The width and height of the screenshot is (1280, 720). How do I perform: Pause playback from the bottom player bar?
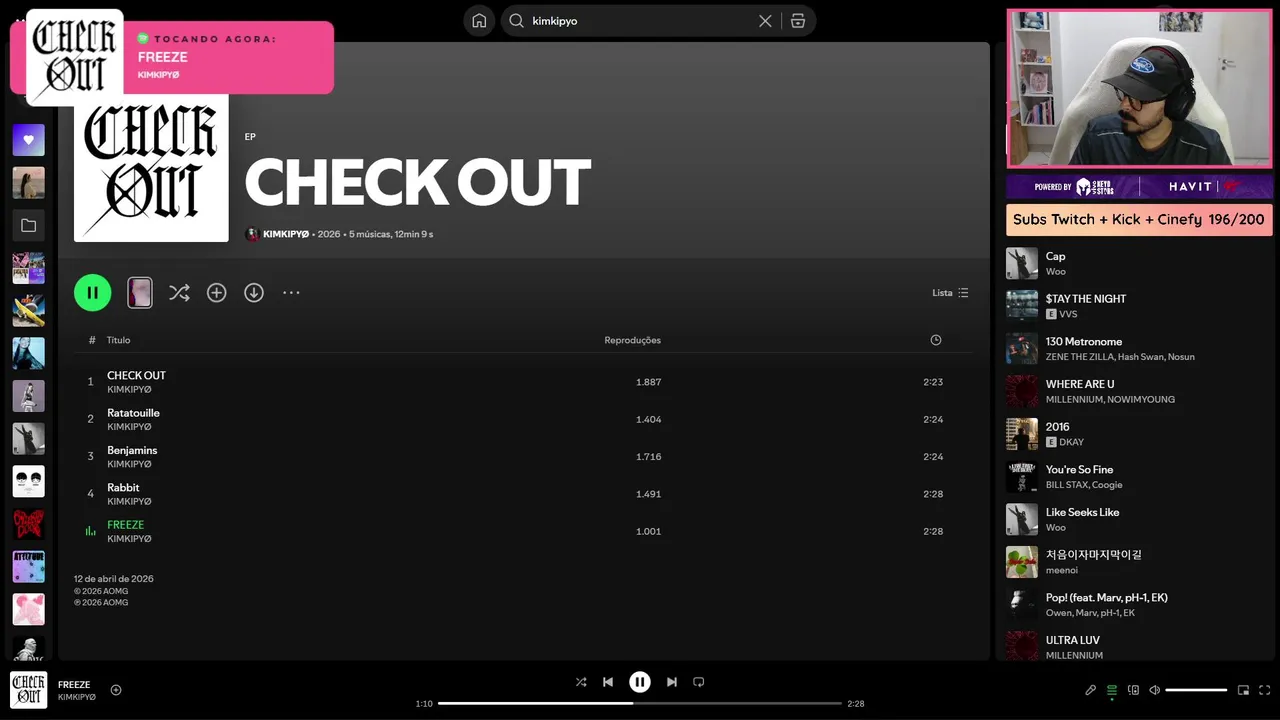[x=640, y=682]
